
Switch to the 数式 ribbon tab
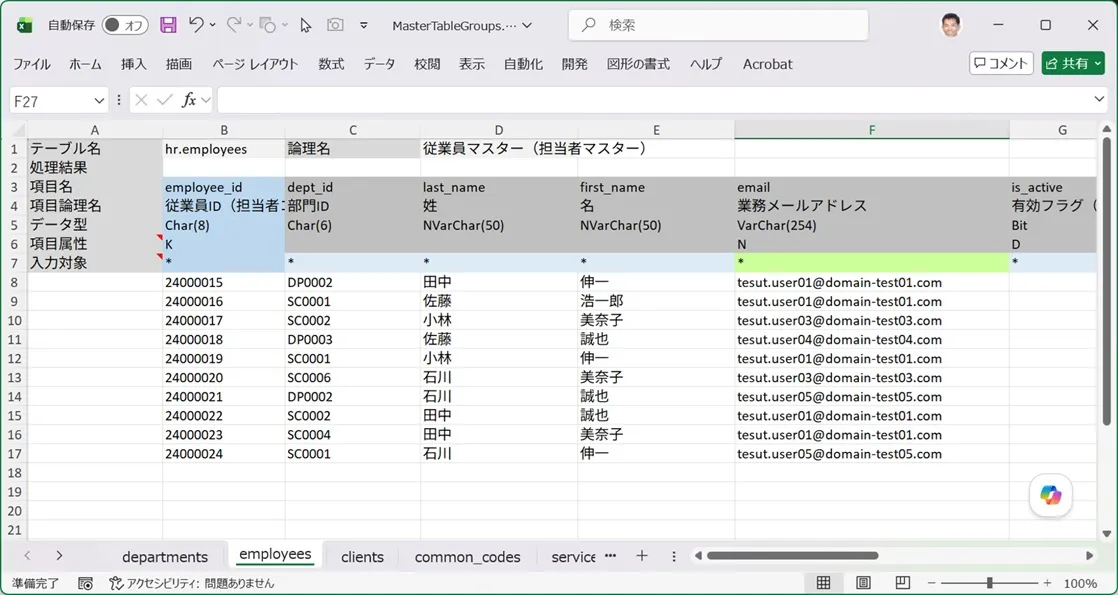pyautogui.click(x=332, y=64)
